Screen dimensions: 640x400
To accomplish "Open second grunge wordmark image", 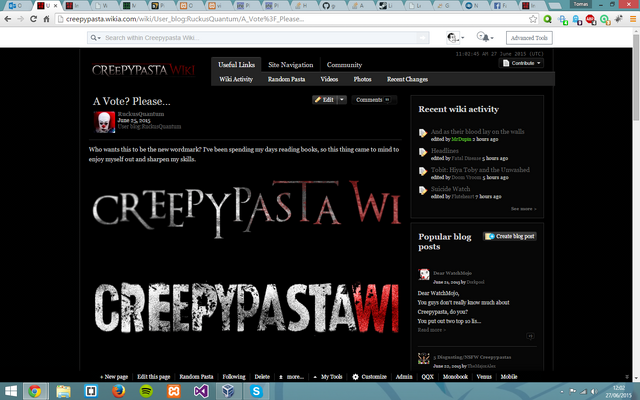I will tap(247, 307).
